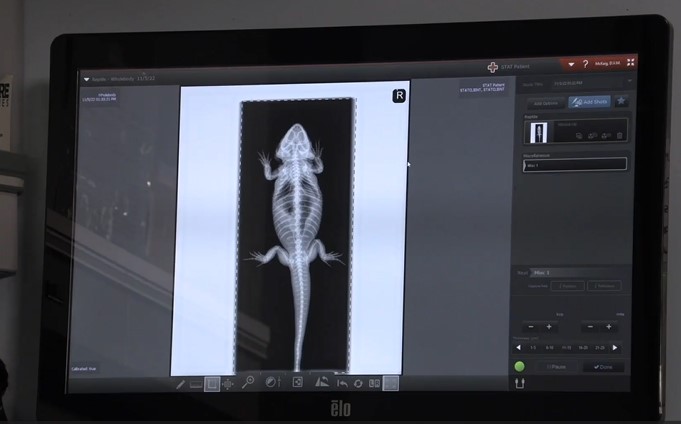Decrease kVp with left minus button
This screenshot has height=424, width=681.
tap(531, 327)
